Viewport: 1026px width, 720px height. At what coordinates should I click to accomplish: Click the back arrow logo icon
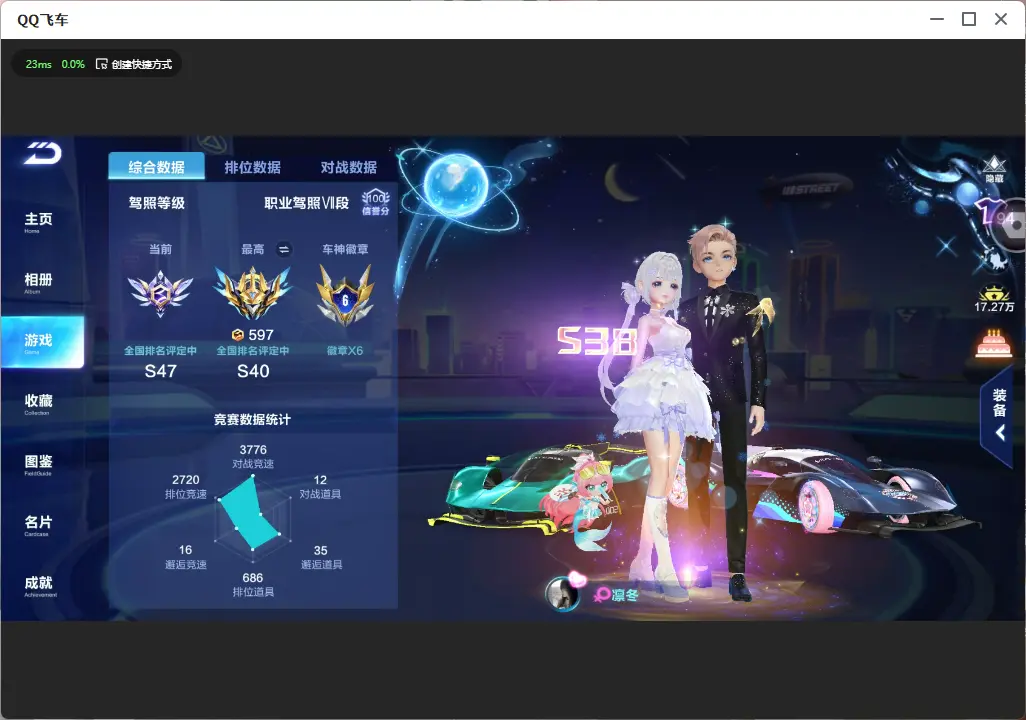click(43, 153)
